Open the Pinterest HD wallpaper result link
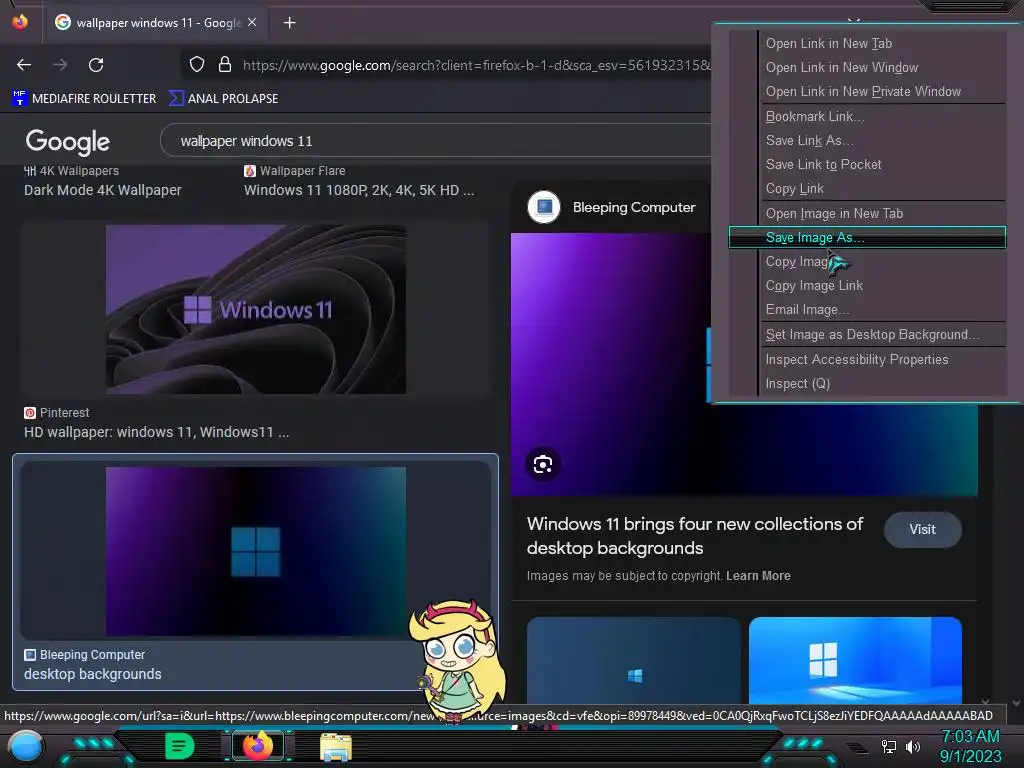This screenshot has width=1024, height=768. click(x=156, y=432)
